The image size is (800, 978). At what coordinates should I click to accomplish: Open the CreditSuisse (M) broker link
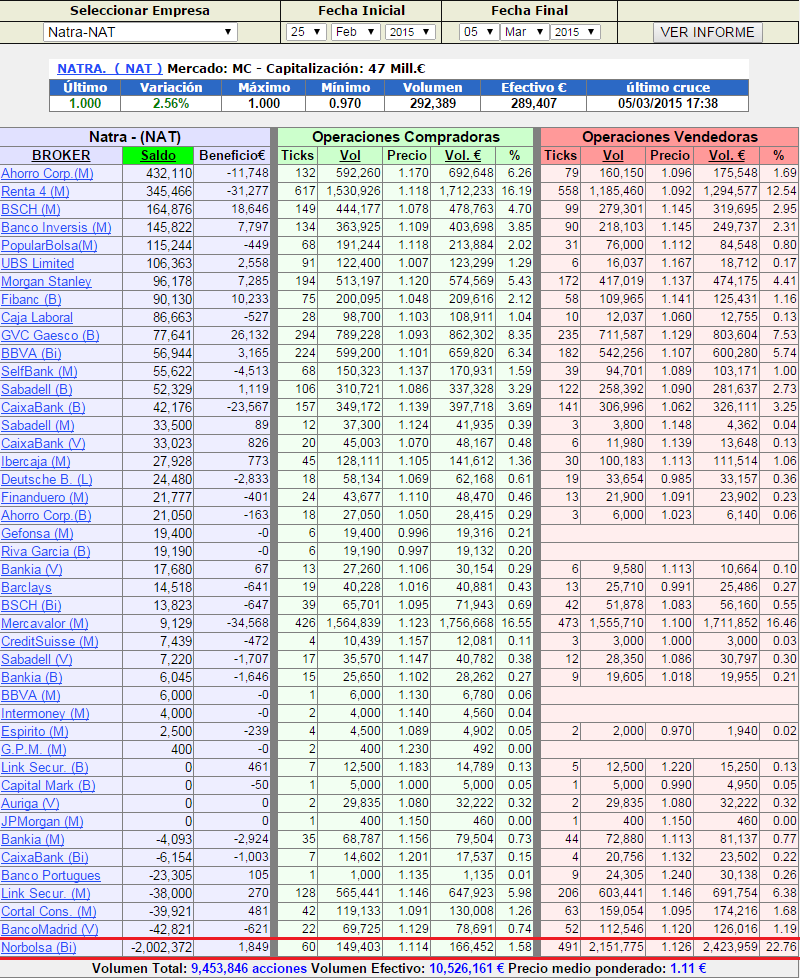click(50, 642)
